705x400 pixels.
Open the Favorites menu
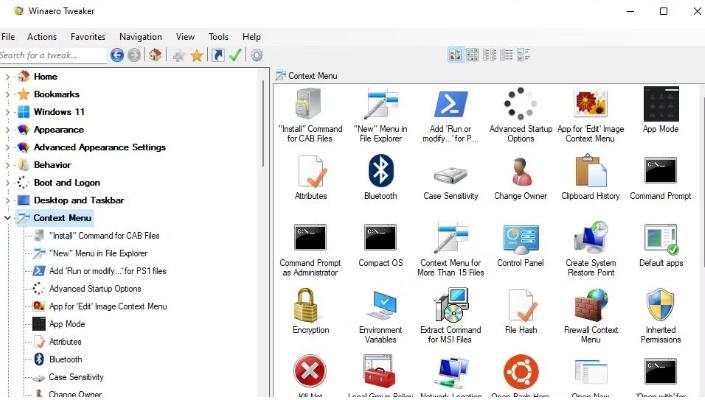click(88, 37)
